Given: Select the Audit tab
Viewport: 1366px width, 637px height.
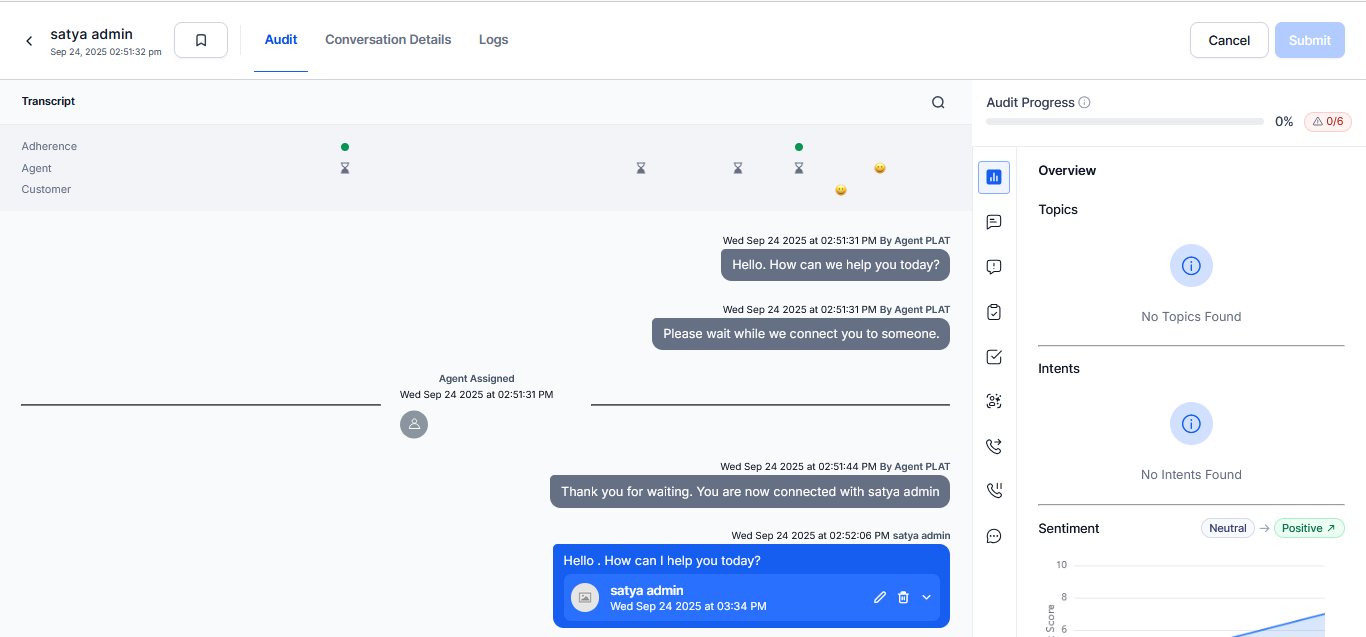Looking at the screenshot, I should click(281, 40).
